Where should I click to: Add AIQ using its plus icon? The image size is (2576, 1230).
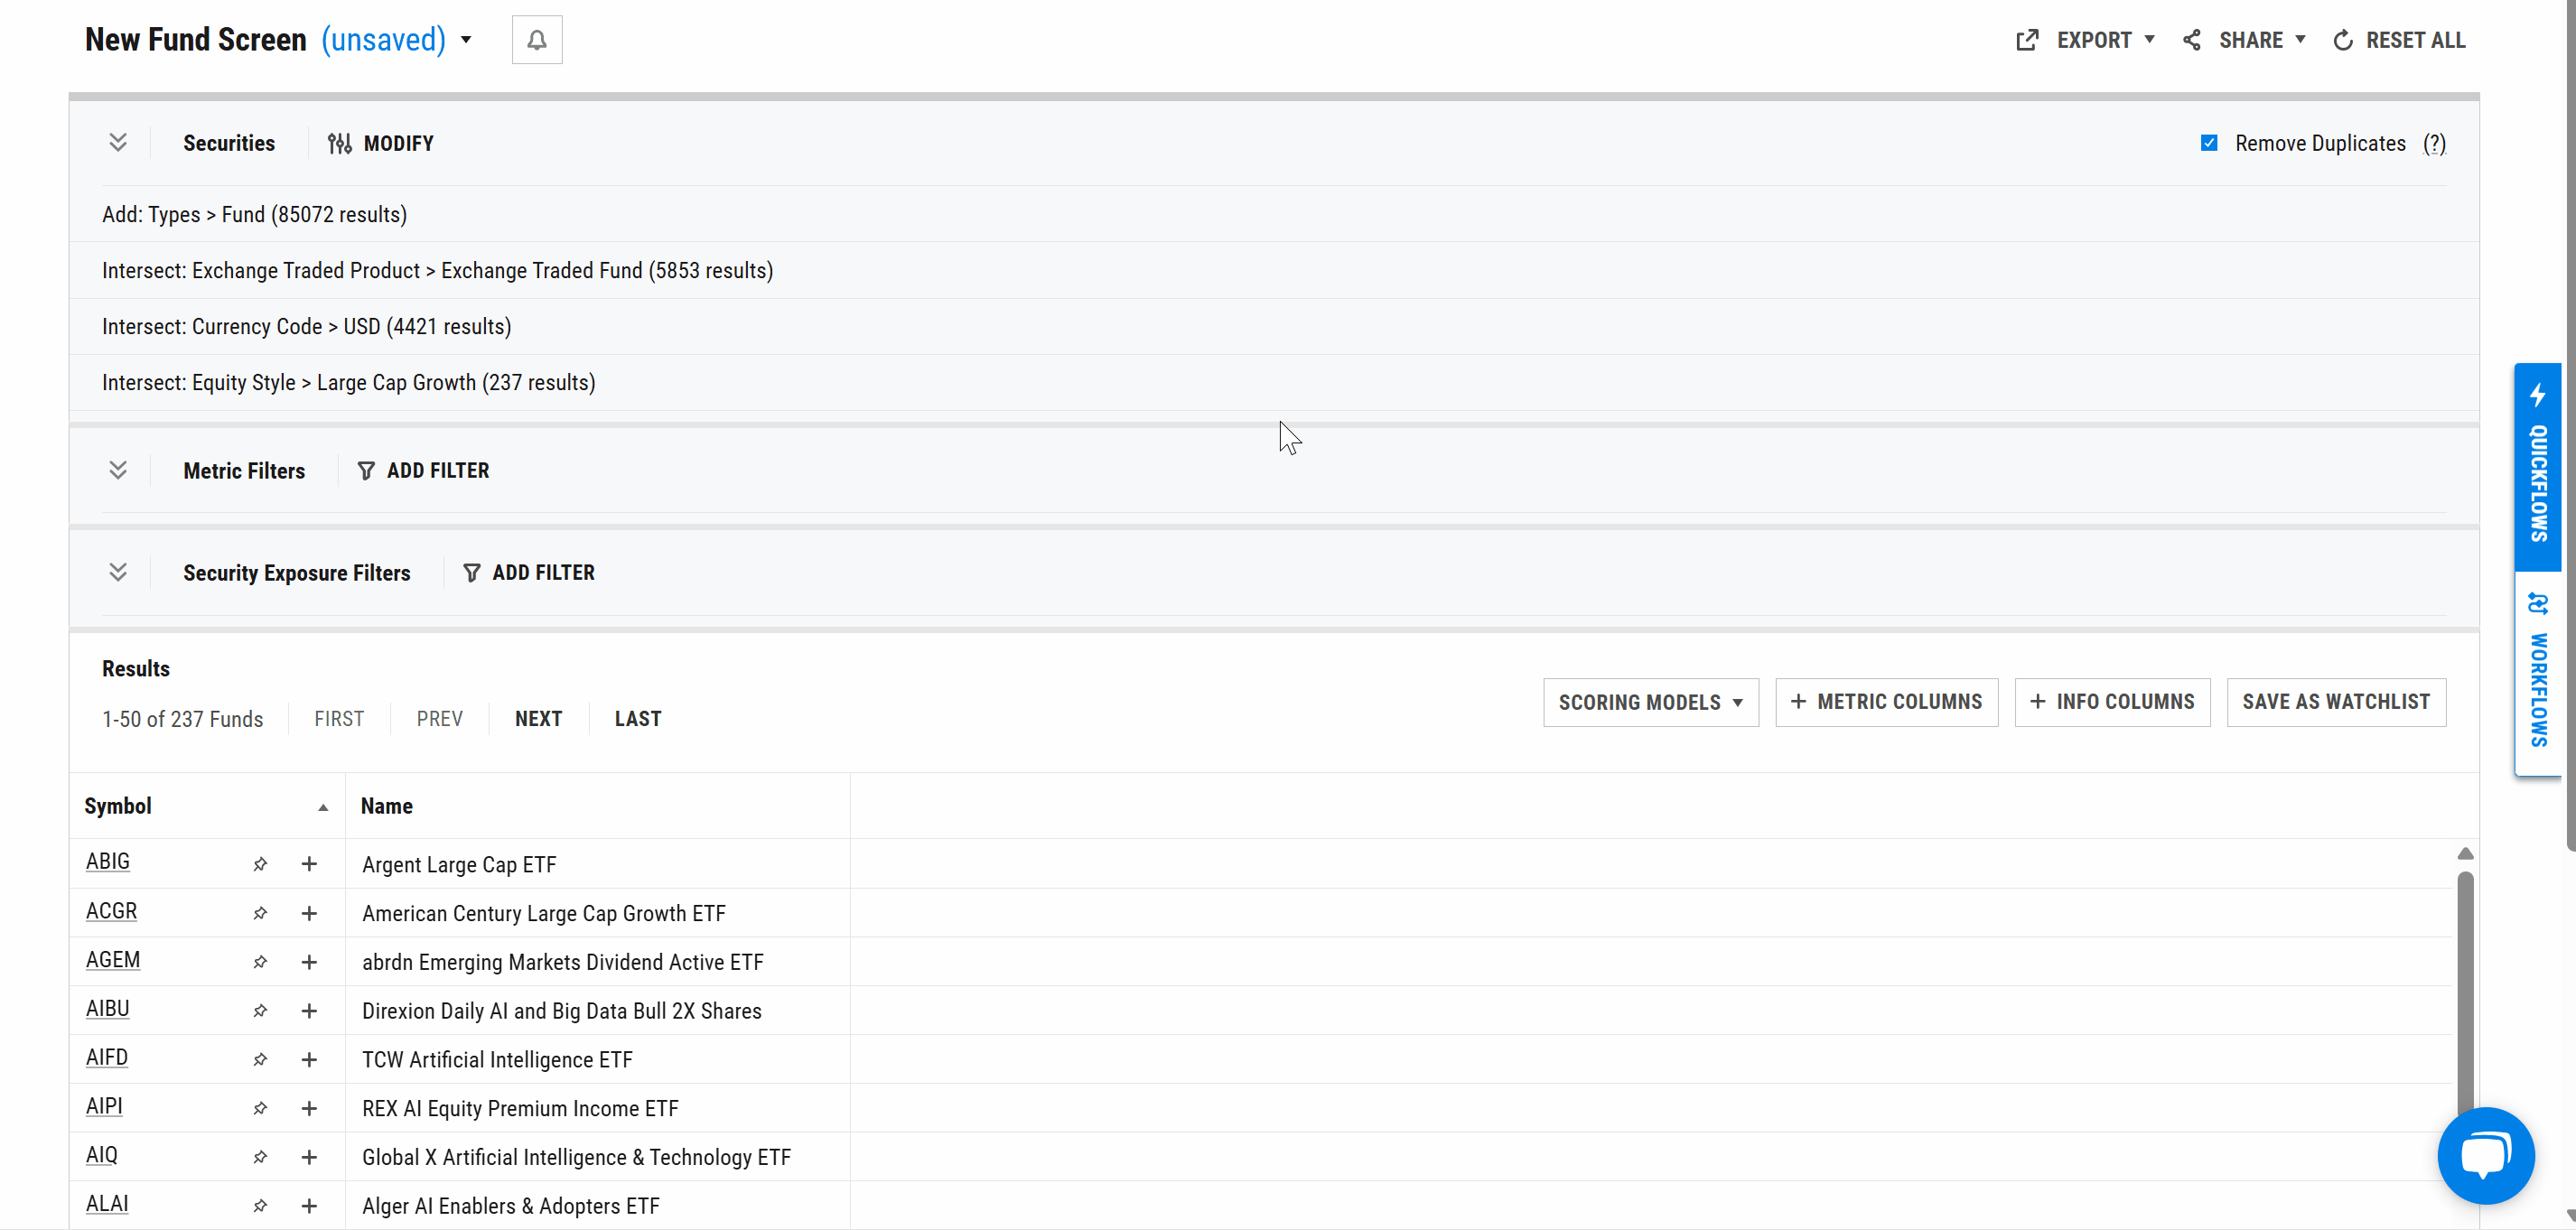pos(309,1157)
